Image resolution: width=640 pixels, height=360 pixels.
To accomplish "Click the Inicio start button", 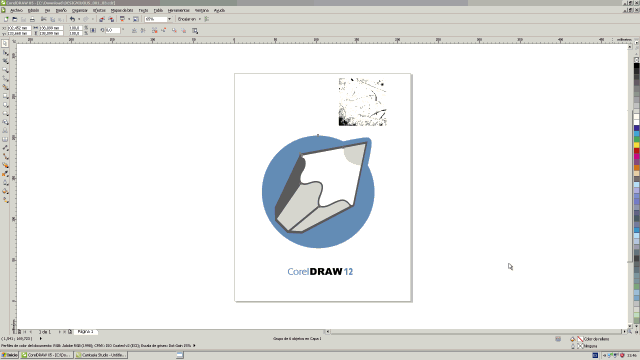I will [9, 355].
